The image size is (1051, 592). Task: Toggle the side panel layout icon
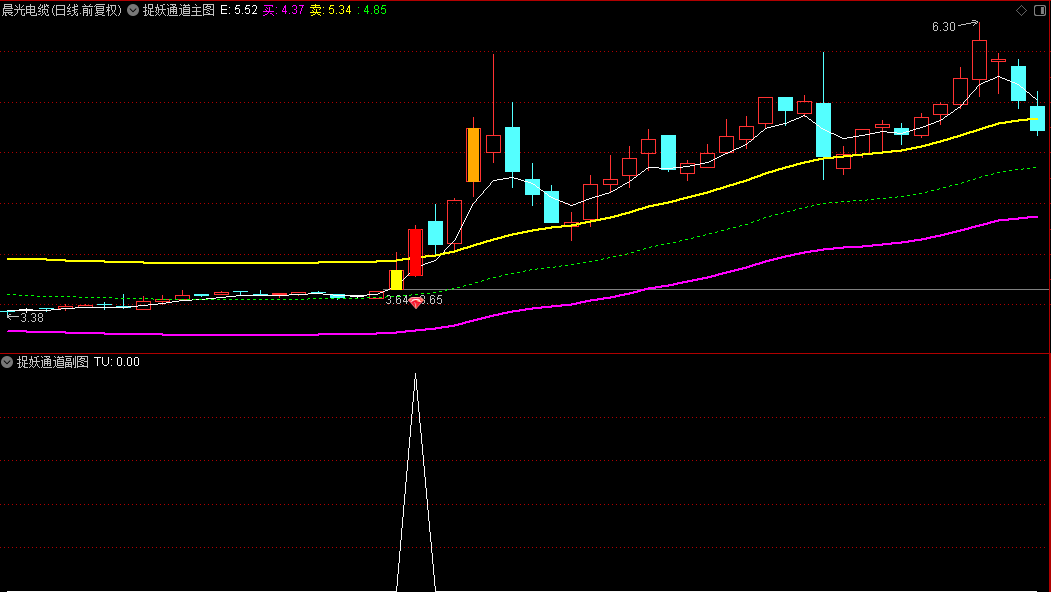[1041, 10]
